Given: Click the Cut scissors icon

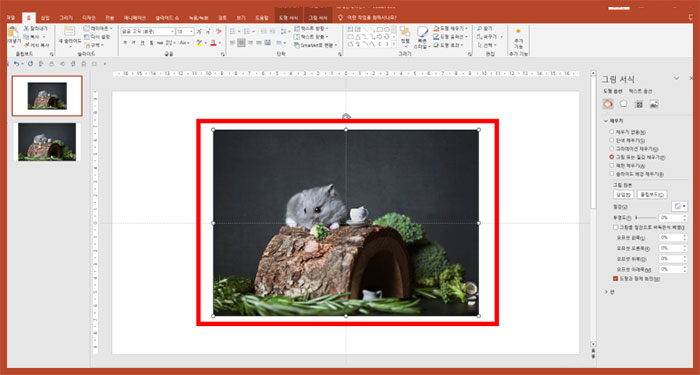Looking at the screenshot, I should (x=26, y=28).
